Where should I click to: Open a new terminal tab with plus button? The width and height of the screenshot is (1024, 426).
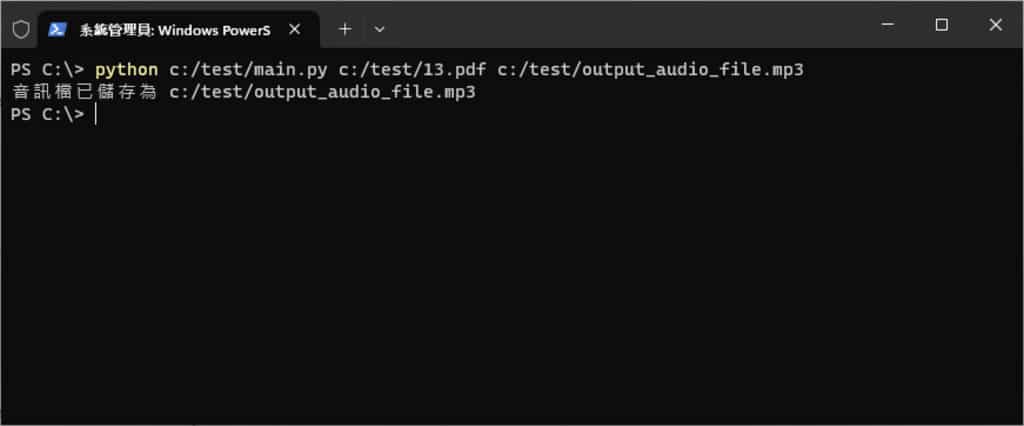tap(345, 30)
